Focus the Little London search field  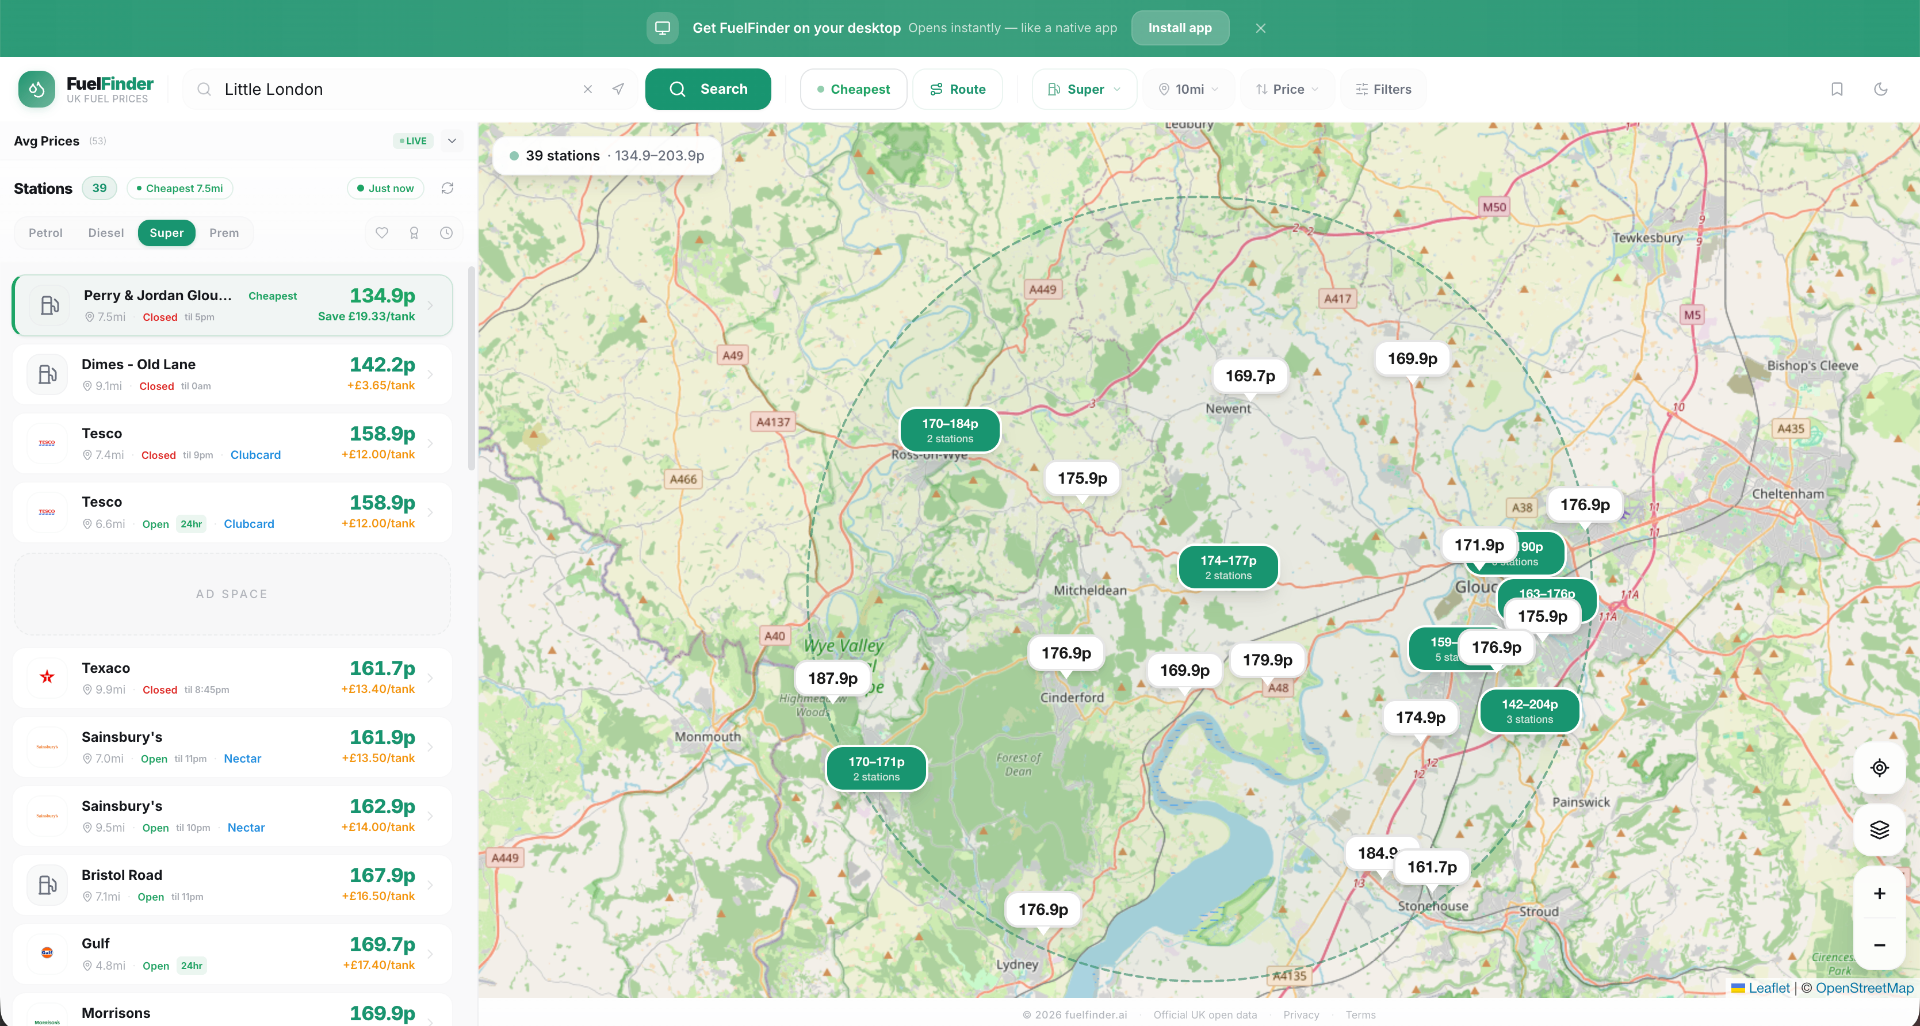(x=398, y=89)
